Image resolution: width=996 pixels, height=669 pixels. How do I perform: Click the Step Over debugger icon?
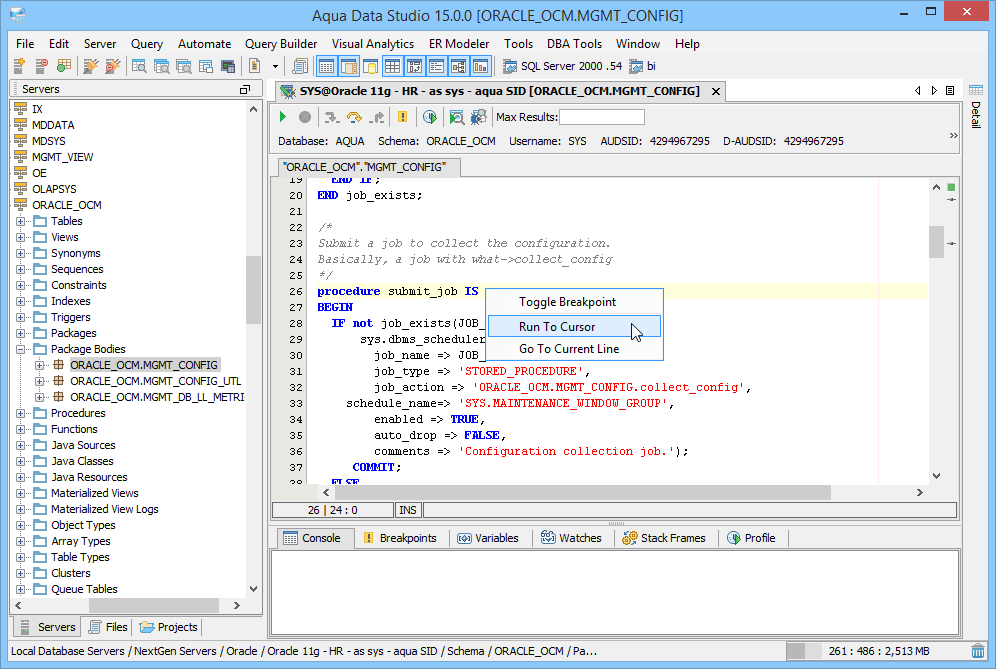coord(353,117)
